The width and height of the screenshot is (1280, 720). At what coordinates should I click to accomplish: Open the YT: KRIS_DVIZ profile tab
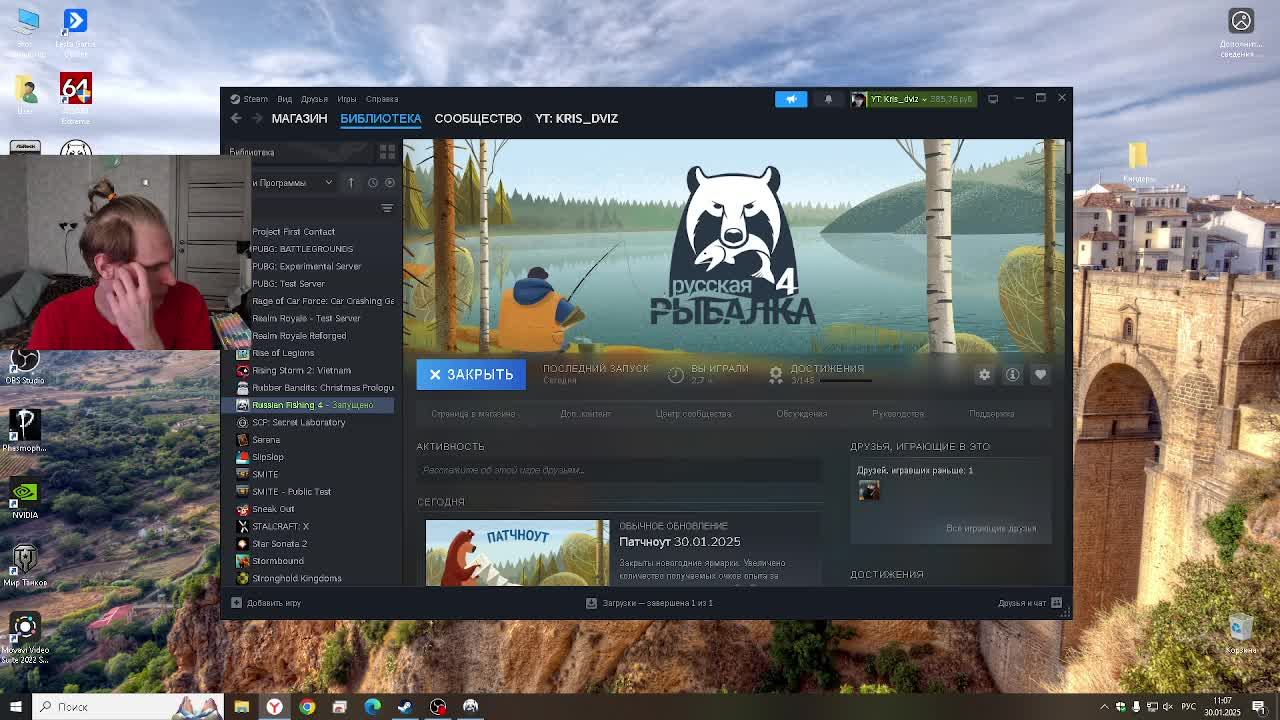(576, 118)
